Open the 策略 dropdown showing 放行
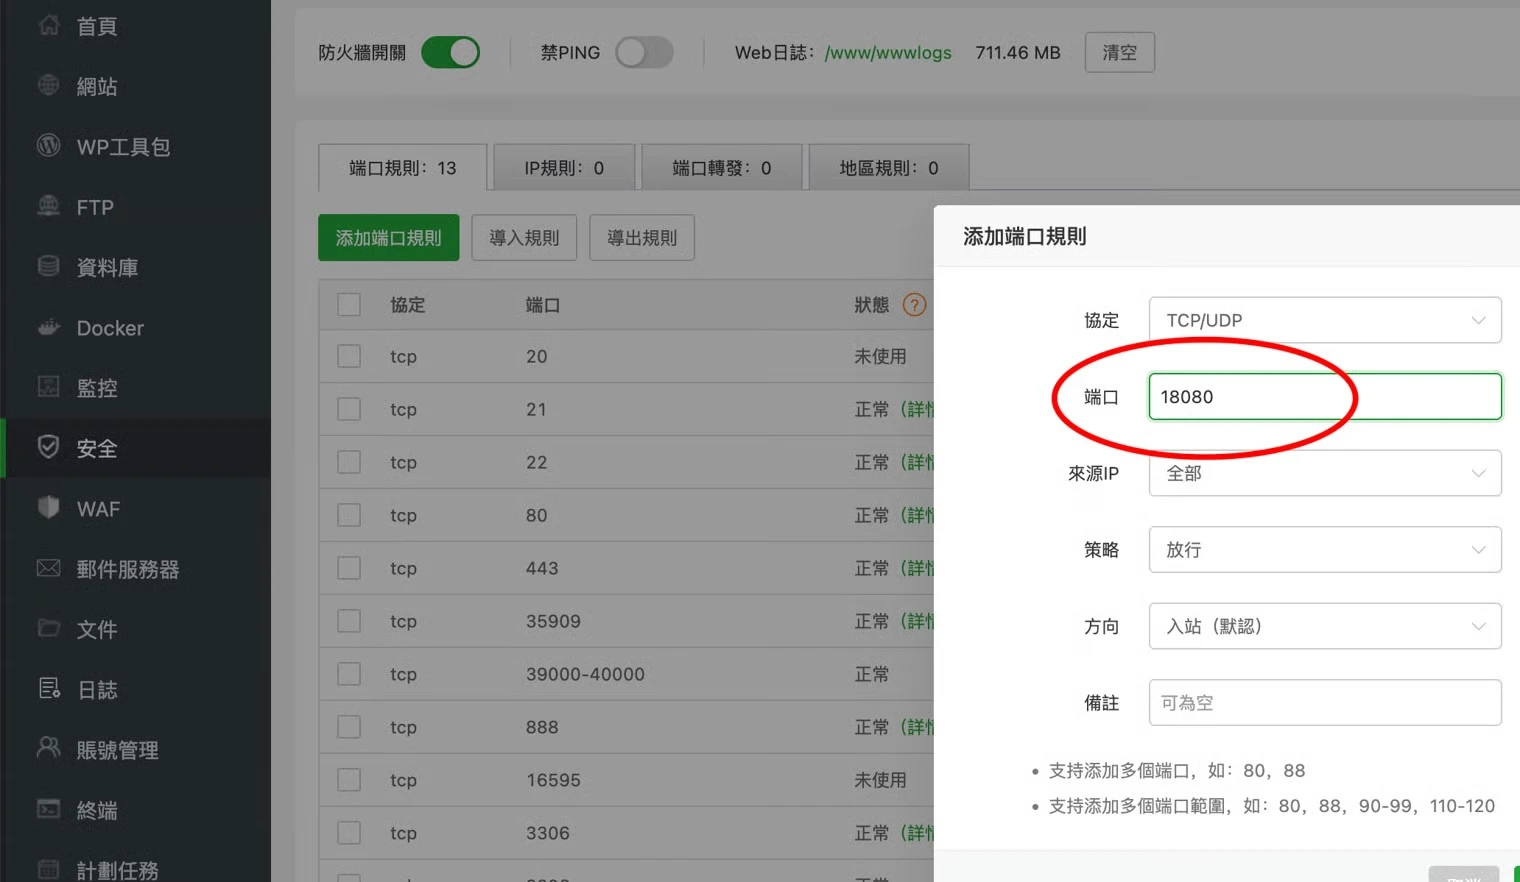 [1324, 550]
